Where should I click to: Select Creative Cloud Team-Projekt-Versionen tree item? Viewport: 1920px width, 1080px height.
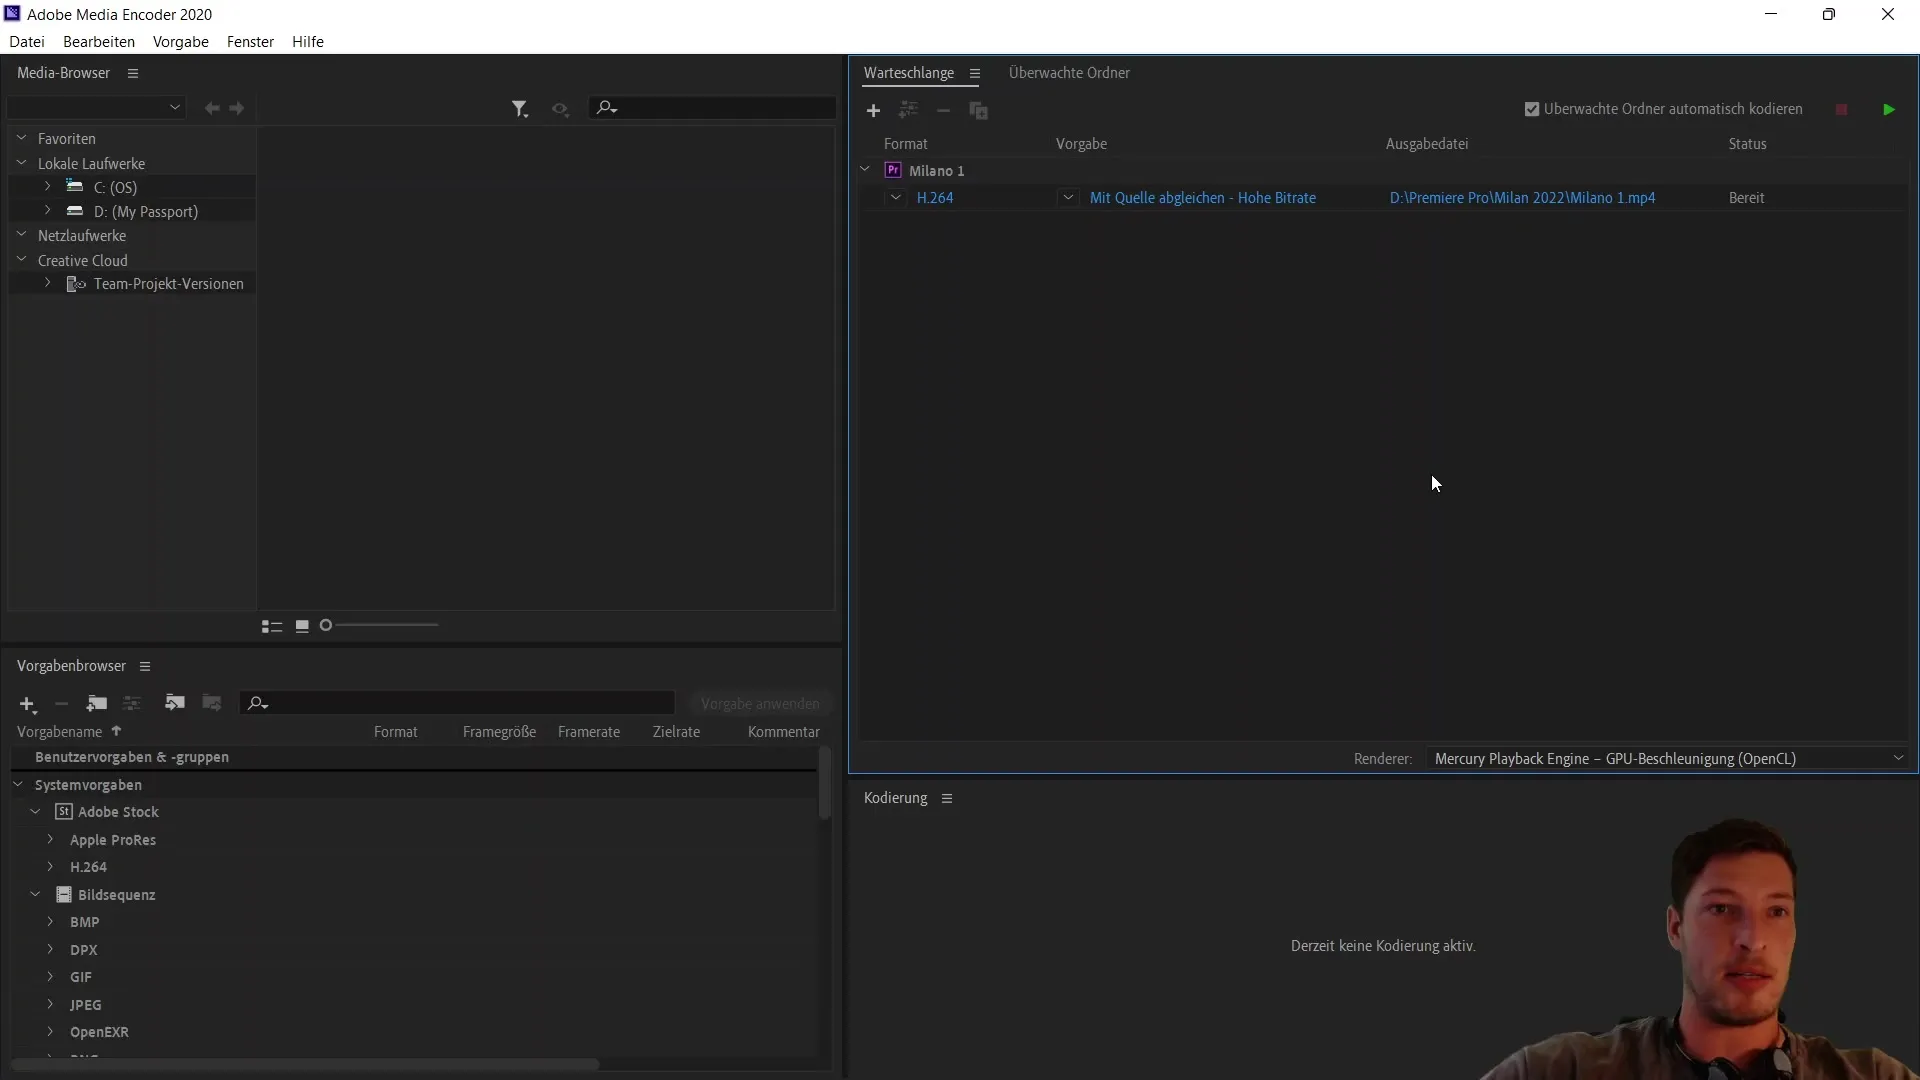(169, 284)
